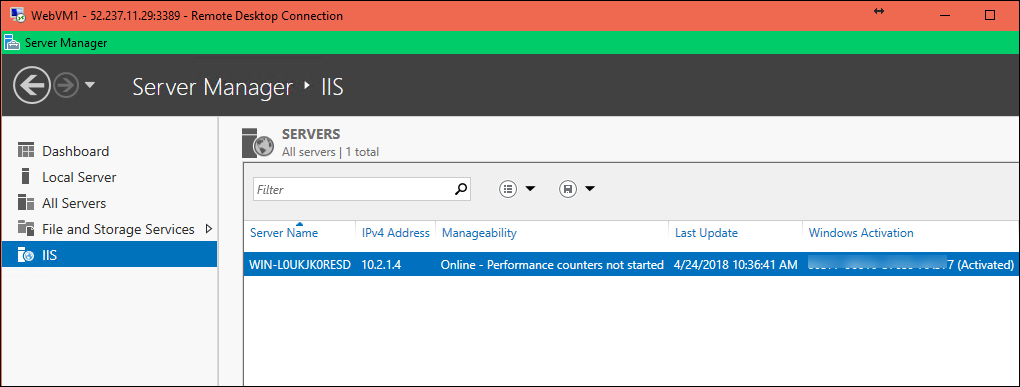
Task: Click the magnifier search icon in Filter
Action: coord(461,189)
